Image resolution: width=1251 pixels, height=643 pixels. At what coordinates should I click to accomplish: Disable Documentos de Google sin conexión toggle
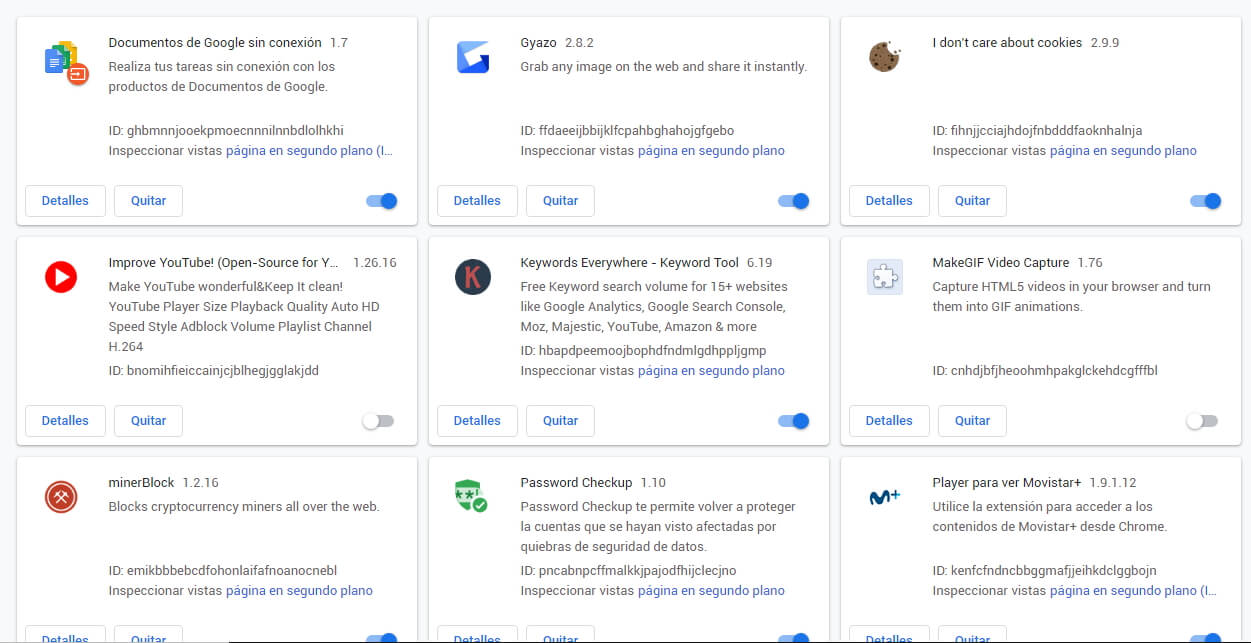tap(382, 201)
